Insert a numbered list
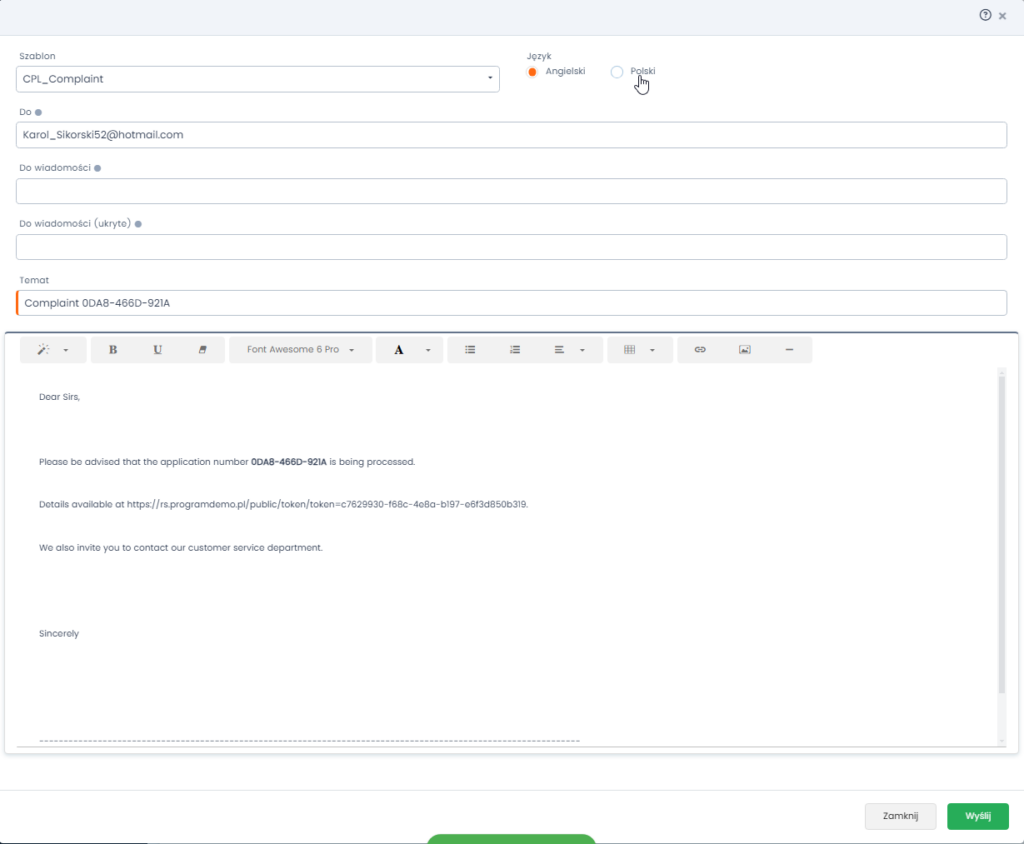Viewport: 1024px width, 844px height. click(x=515, y=350)
